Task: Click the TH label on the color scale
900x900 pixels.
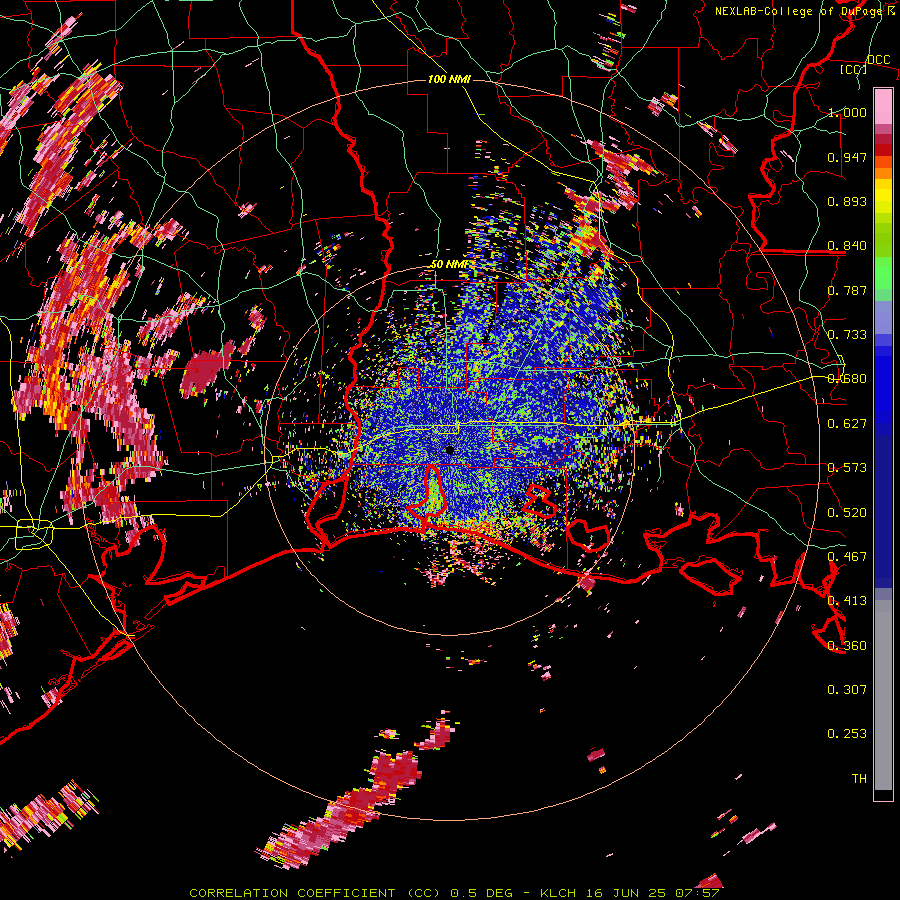Action: [859, 778]
